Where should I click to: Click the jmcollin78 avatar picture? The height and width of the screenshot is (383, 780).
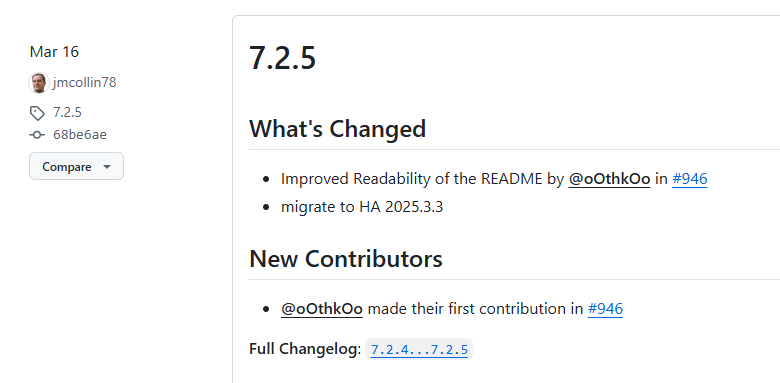pos(39,83)
